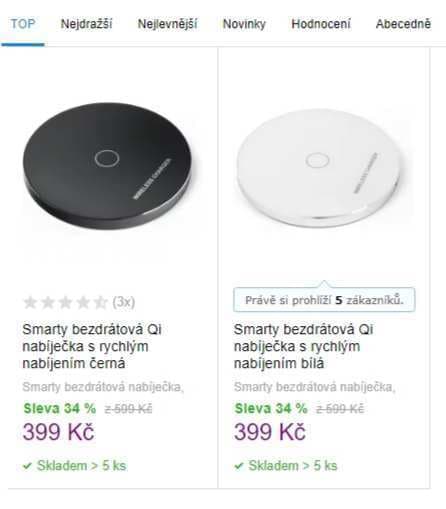The height and width of the screenshot is (509, 446).
Task: Open the Novinky tab
Action: [244, 24]
